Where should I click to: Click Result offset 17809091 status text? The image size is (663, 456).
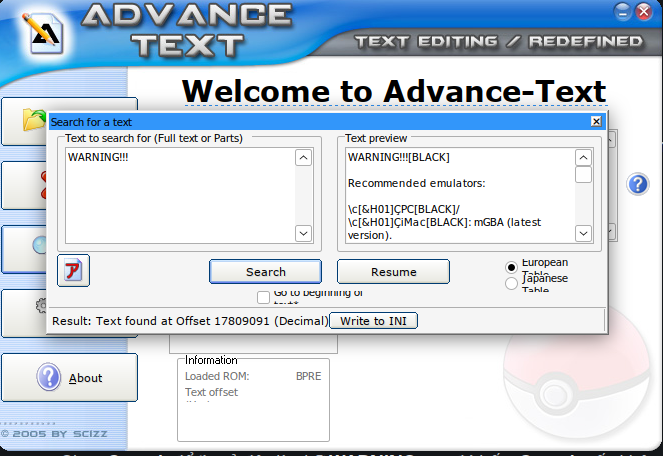pyautogui.click(x=190, y=321)
